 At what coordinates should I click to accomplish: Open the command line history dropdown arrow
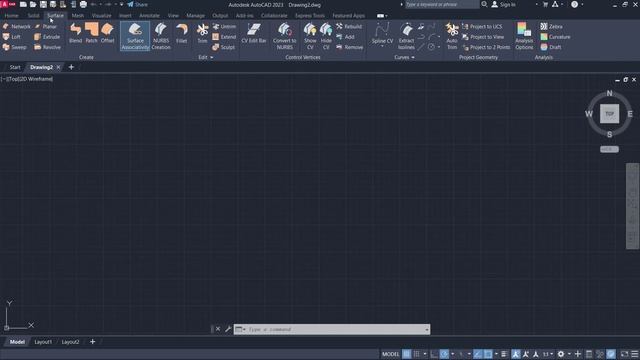tap(427, 329)
